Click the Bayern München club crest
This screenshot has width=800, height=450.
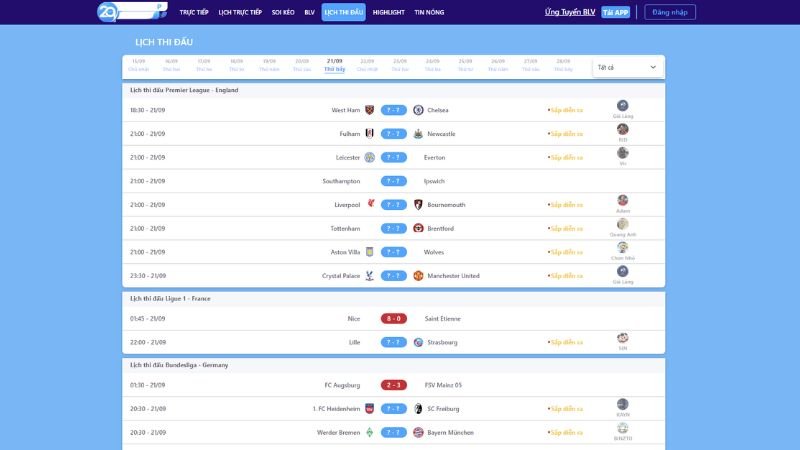pos(418,432)
